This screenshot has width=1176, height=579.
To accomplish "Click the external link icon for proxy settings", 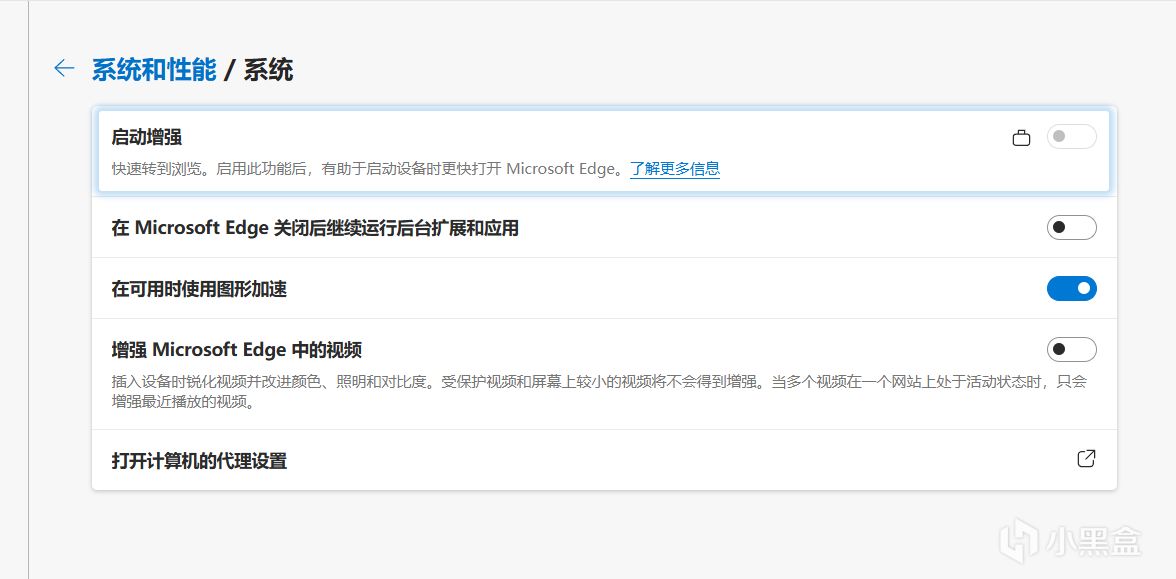I will pos(1086,459).
